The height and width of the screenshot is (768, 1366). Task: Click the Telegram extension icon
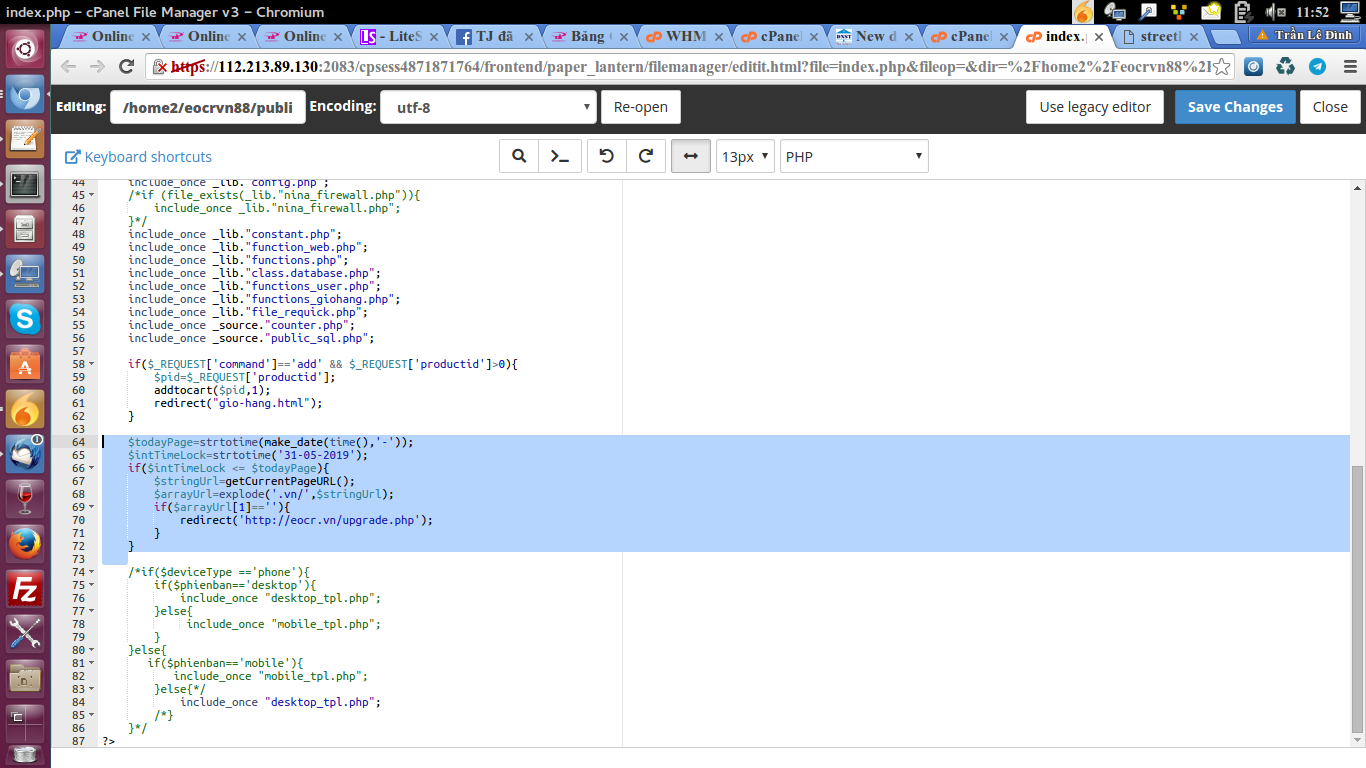[1318, 67]
